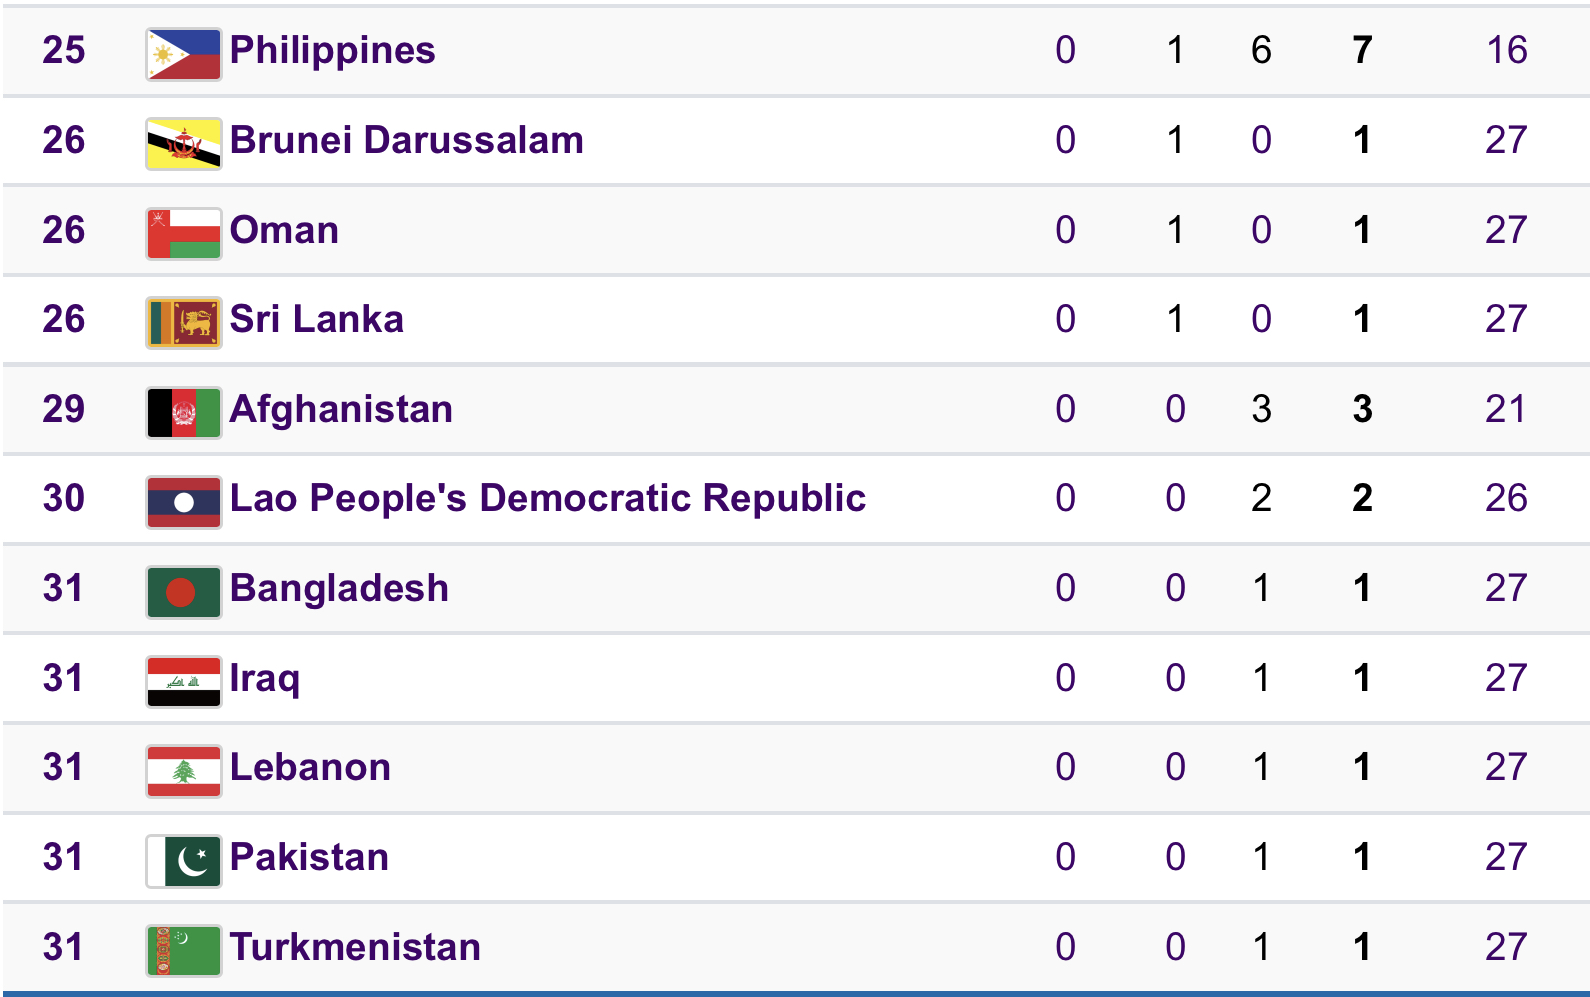This screenshot has height=997, width=1590.
Task: Open the Turkmenistan country link
Action: [x=355, y=947]
